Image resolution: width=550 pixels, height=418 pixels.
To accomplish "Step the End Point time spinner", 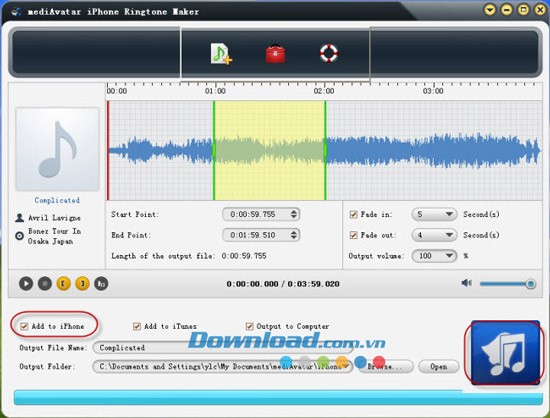I will coord(294,235).
